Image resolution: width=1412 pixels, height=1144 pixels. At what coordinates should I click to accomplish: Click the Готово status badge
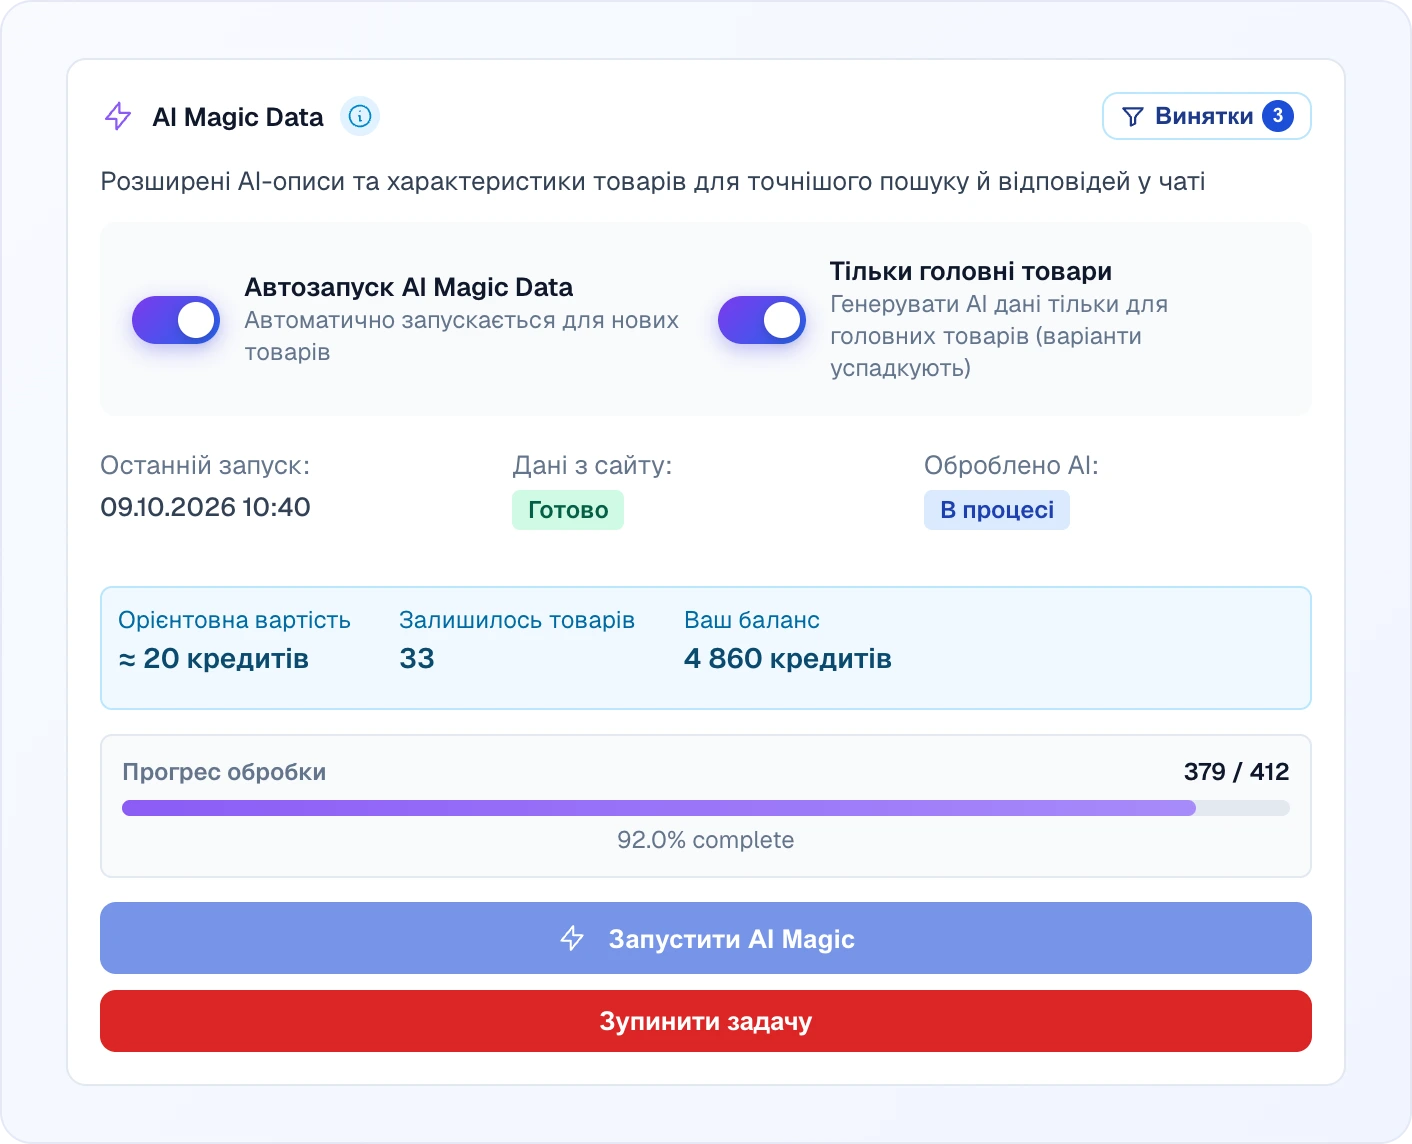pos(568,510)
